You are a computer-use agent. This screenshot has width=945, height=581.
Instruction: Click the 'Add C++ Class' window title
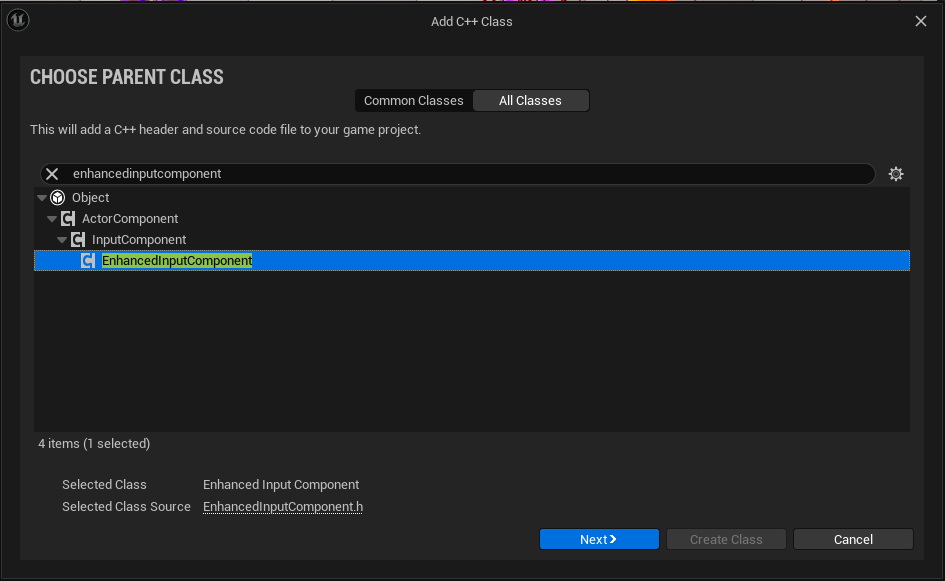pos(471,22)
